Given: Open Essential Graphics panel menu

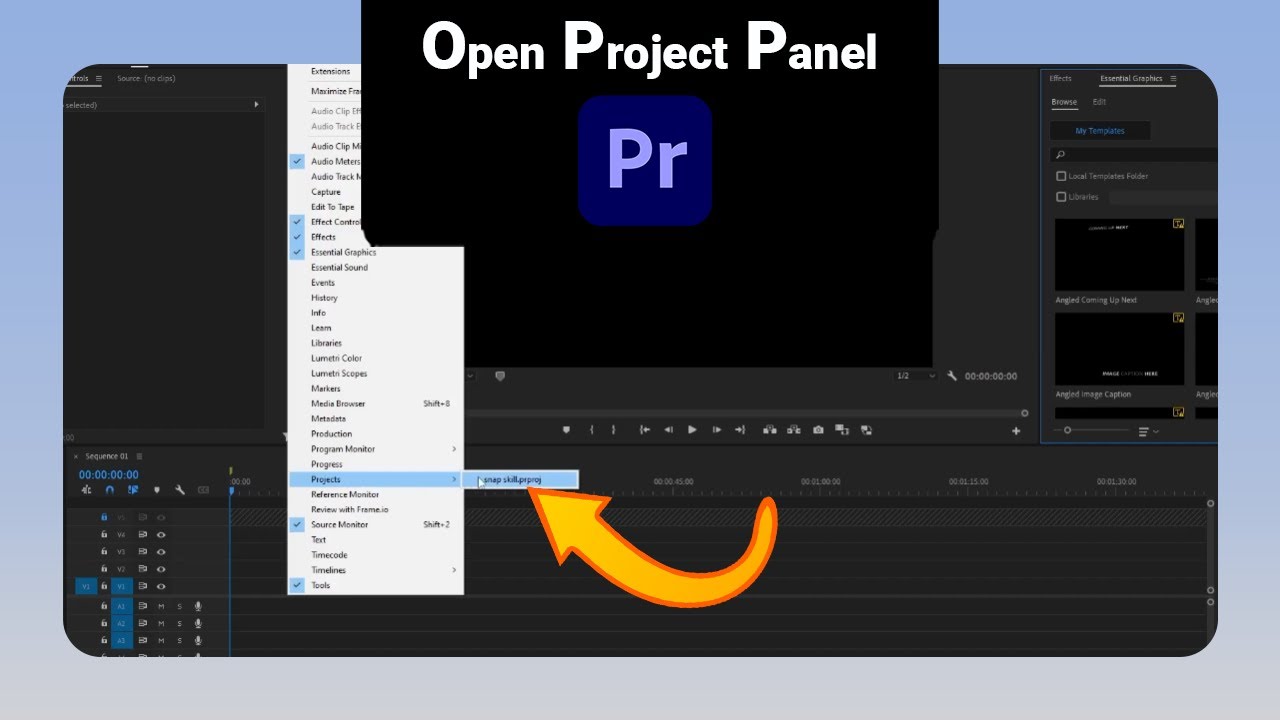Looking at the screenshot, I should tap(1173, 78).
